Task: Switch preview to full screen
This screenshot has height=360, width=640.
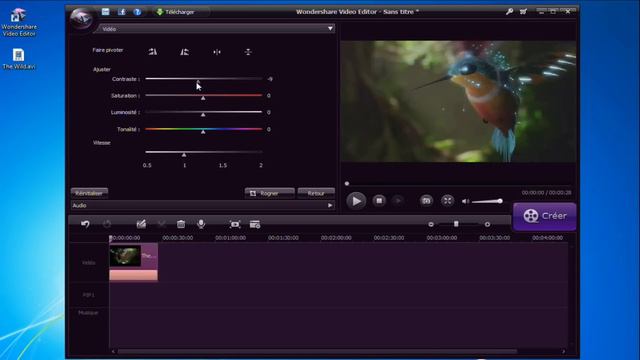Action: [447, 200]
